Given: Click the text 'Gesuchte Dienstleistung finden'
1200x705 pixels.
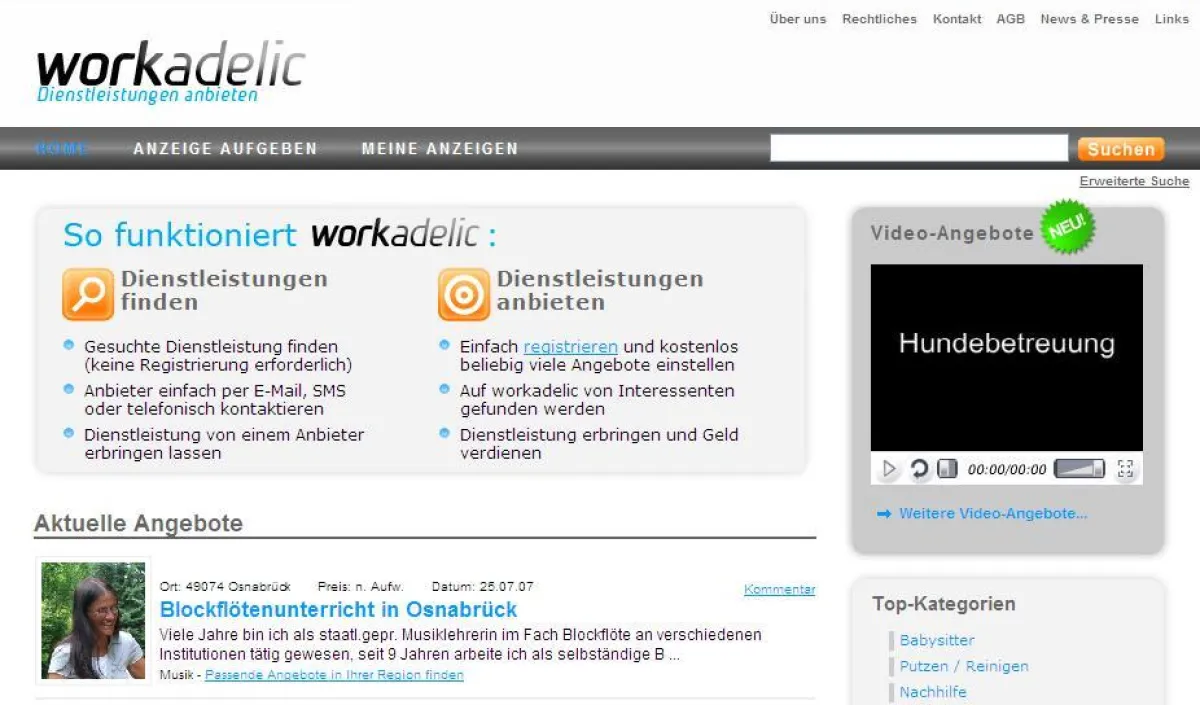Looking at the screenshot, I should tap(211, 347).
